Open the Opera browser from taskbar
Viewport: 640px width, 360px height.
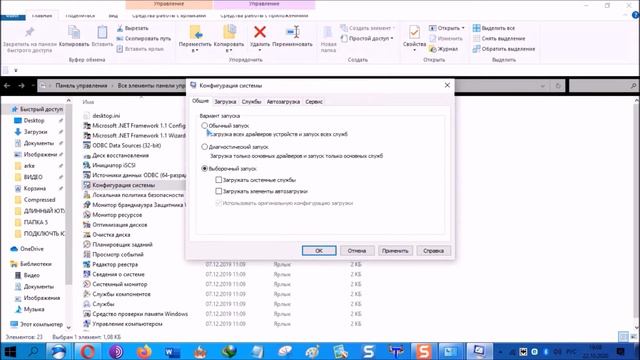pos(88,351)
